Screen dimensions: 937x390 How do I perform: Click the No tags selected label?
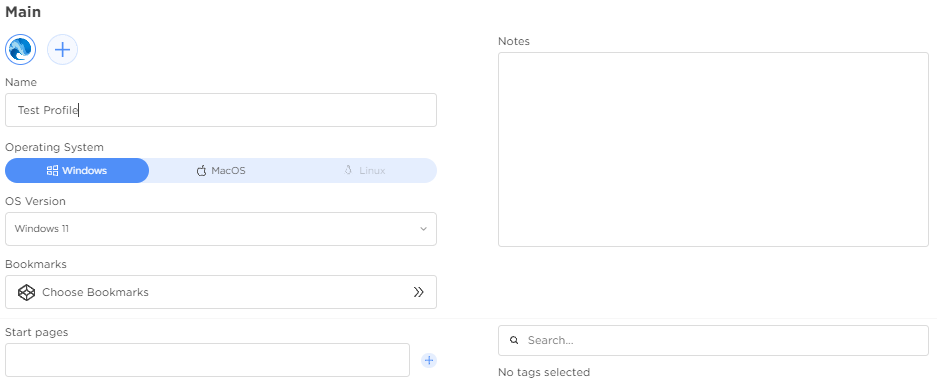[544, 372]
